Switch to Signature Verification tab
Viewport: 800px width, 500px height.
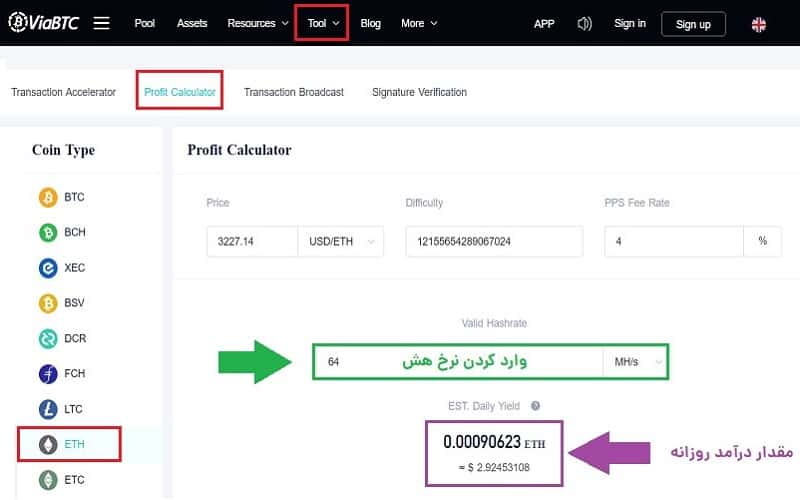pyautogui.click(x=419, y=92)
